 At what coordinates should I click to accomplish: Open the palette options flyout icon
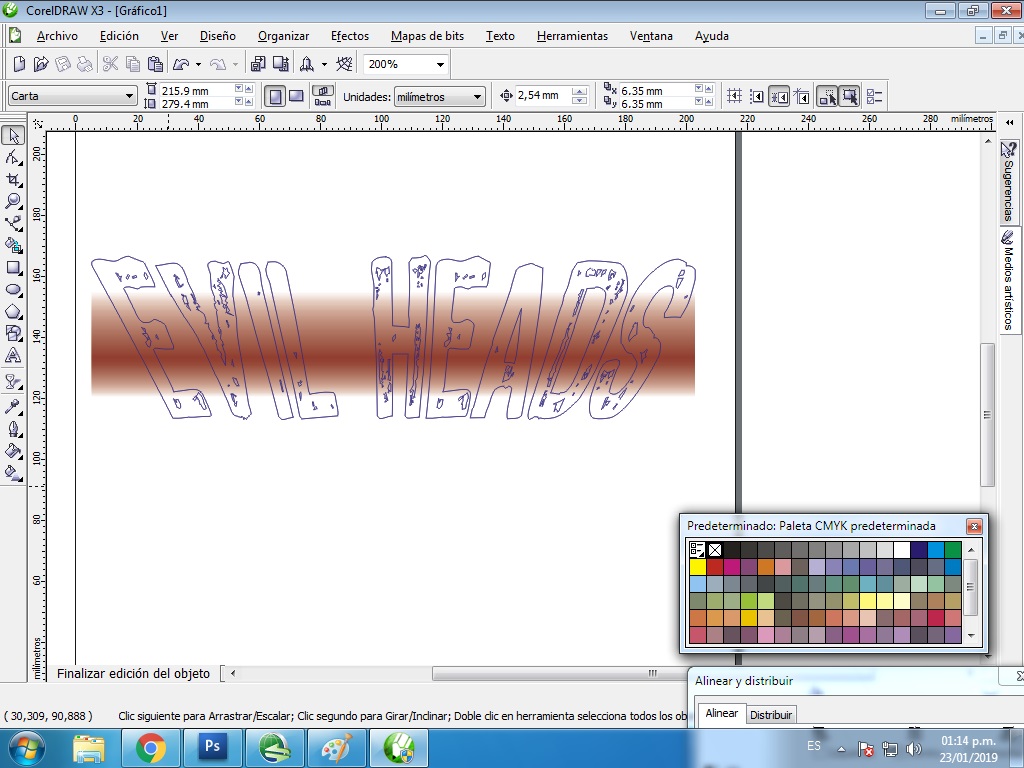tap(697, 550)
